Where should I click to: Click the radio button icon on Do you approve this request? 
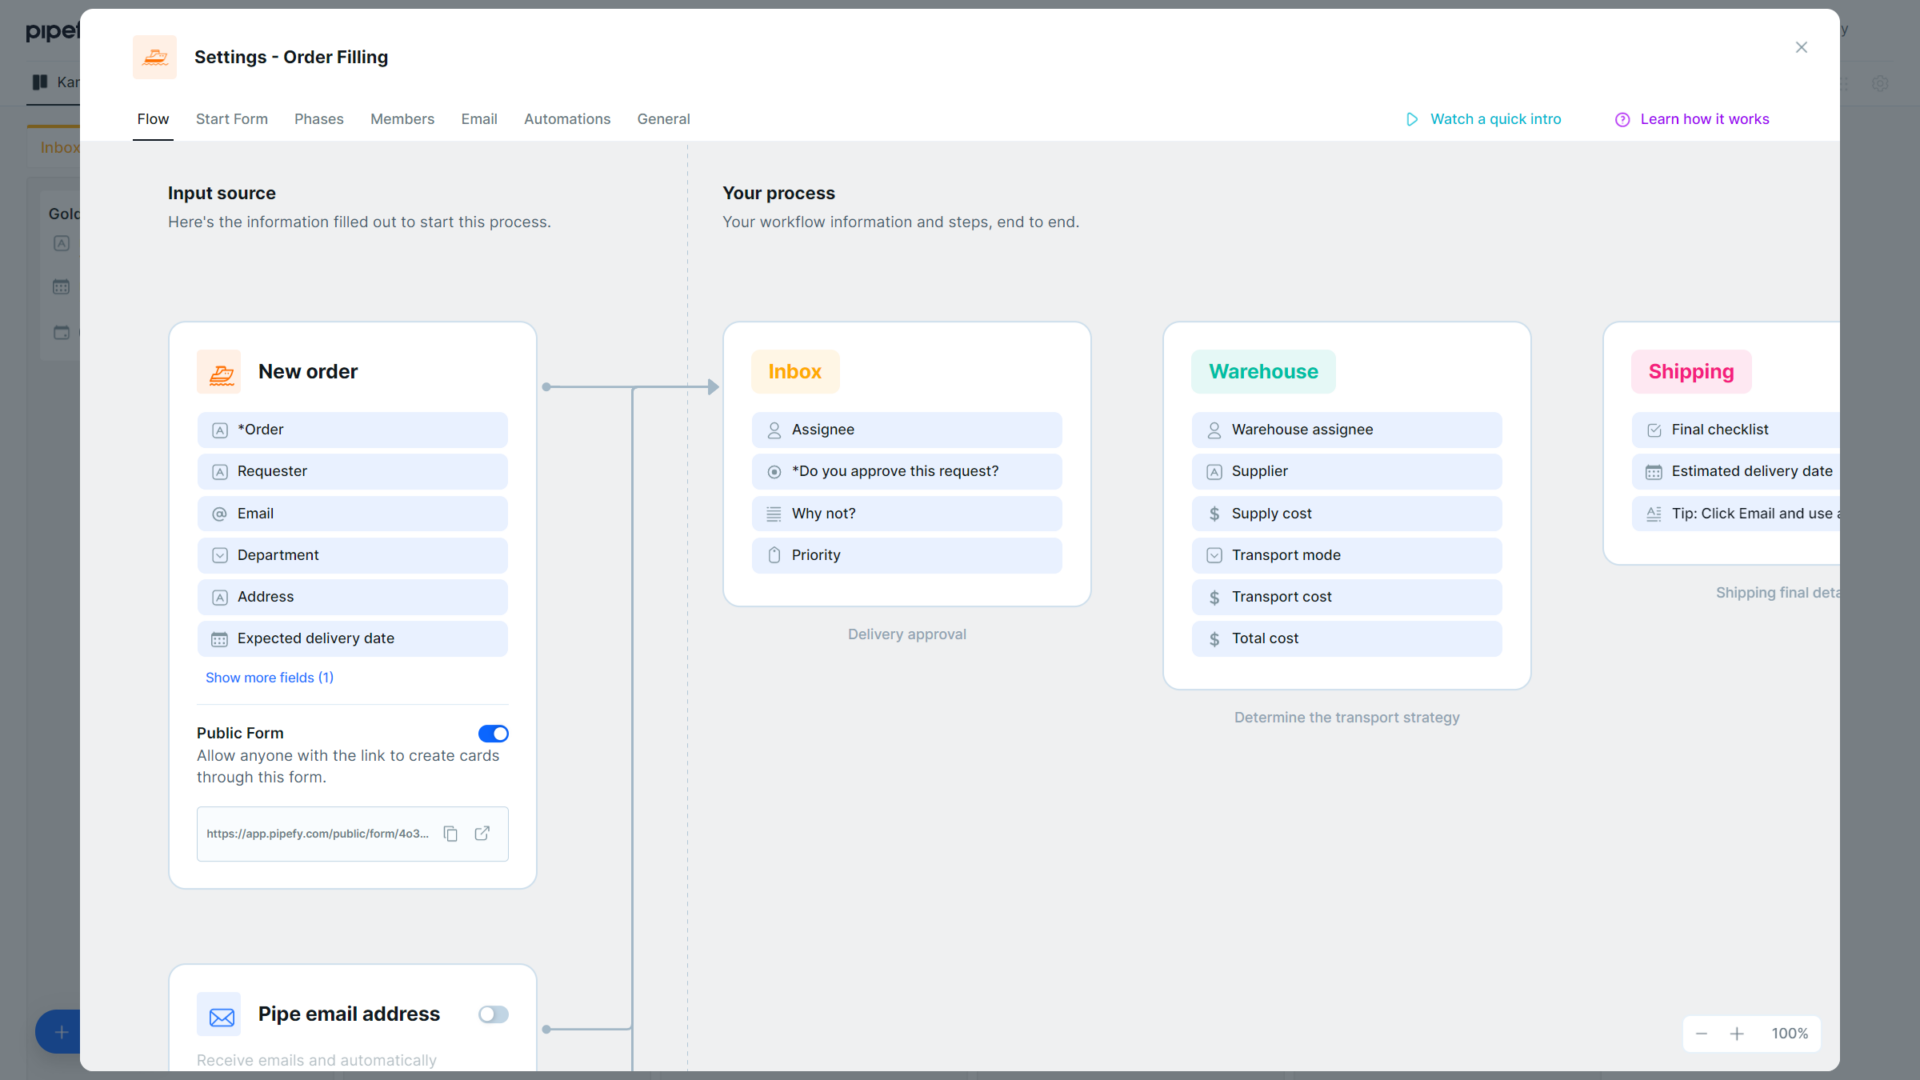pyautogui.click(x=773, y=471)
